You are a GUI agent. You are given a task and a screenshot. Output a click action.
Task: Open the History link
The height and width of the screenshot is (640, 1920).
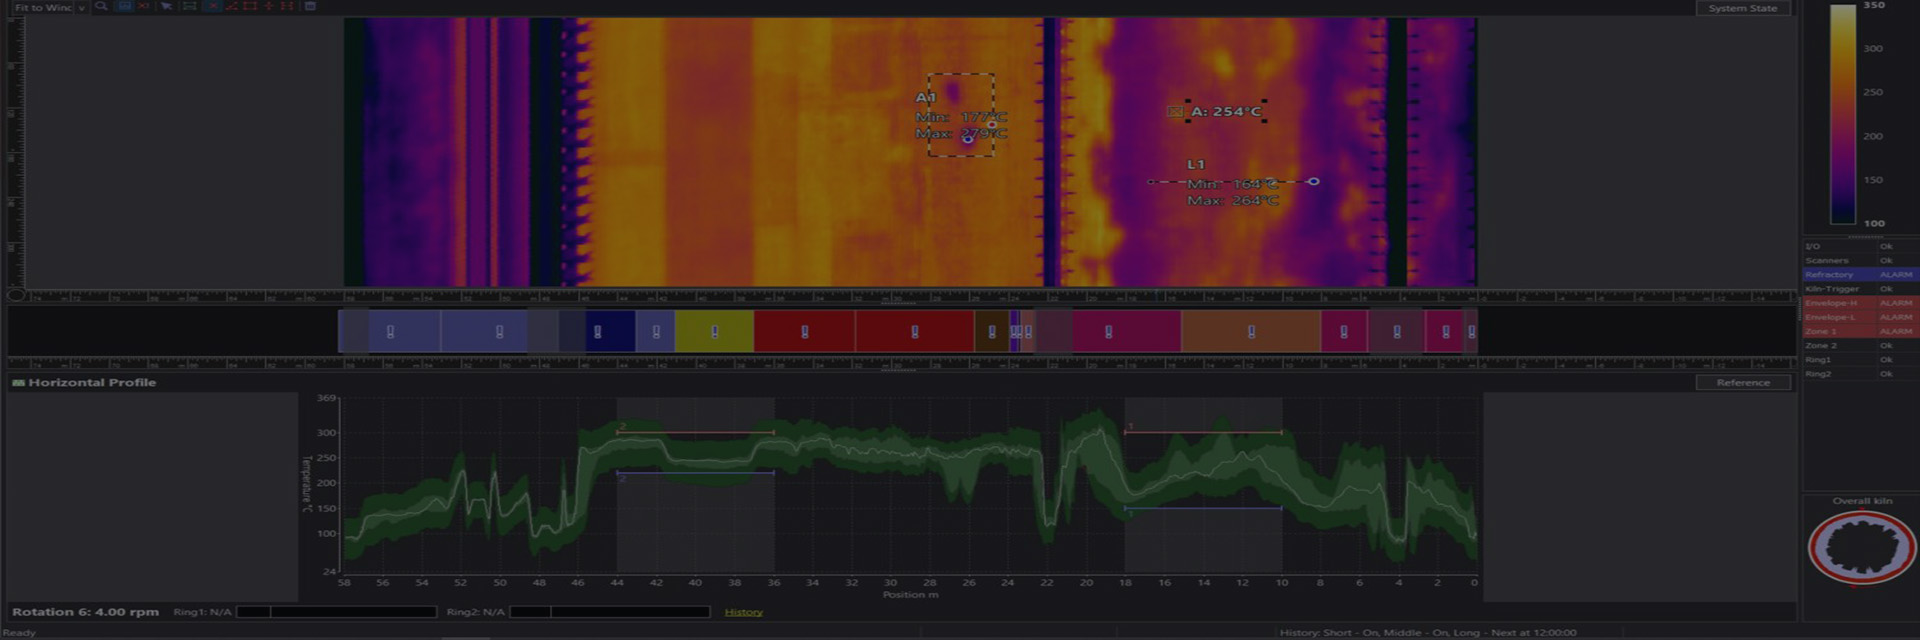click(x=743, y=612)
